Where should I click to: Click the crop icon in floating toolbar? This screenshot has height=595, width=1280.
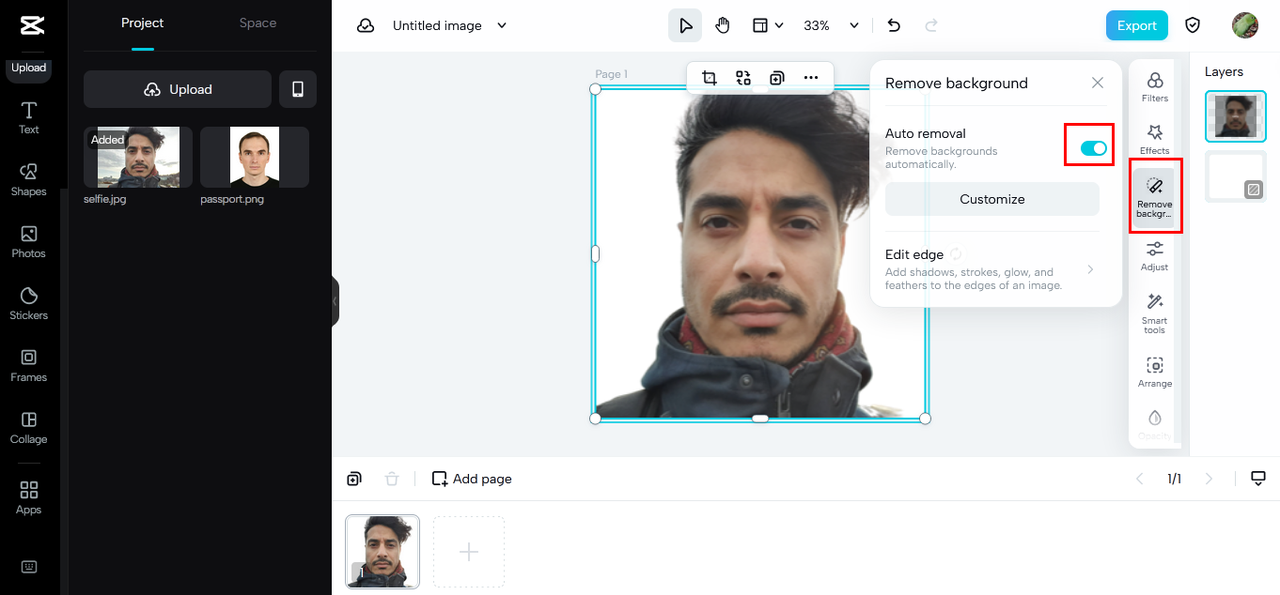[709, 78]
